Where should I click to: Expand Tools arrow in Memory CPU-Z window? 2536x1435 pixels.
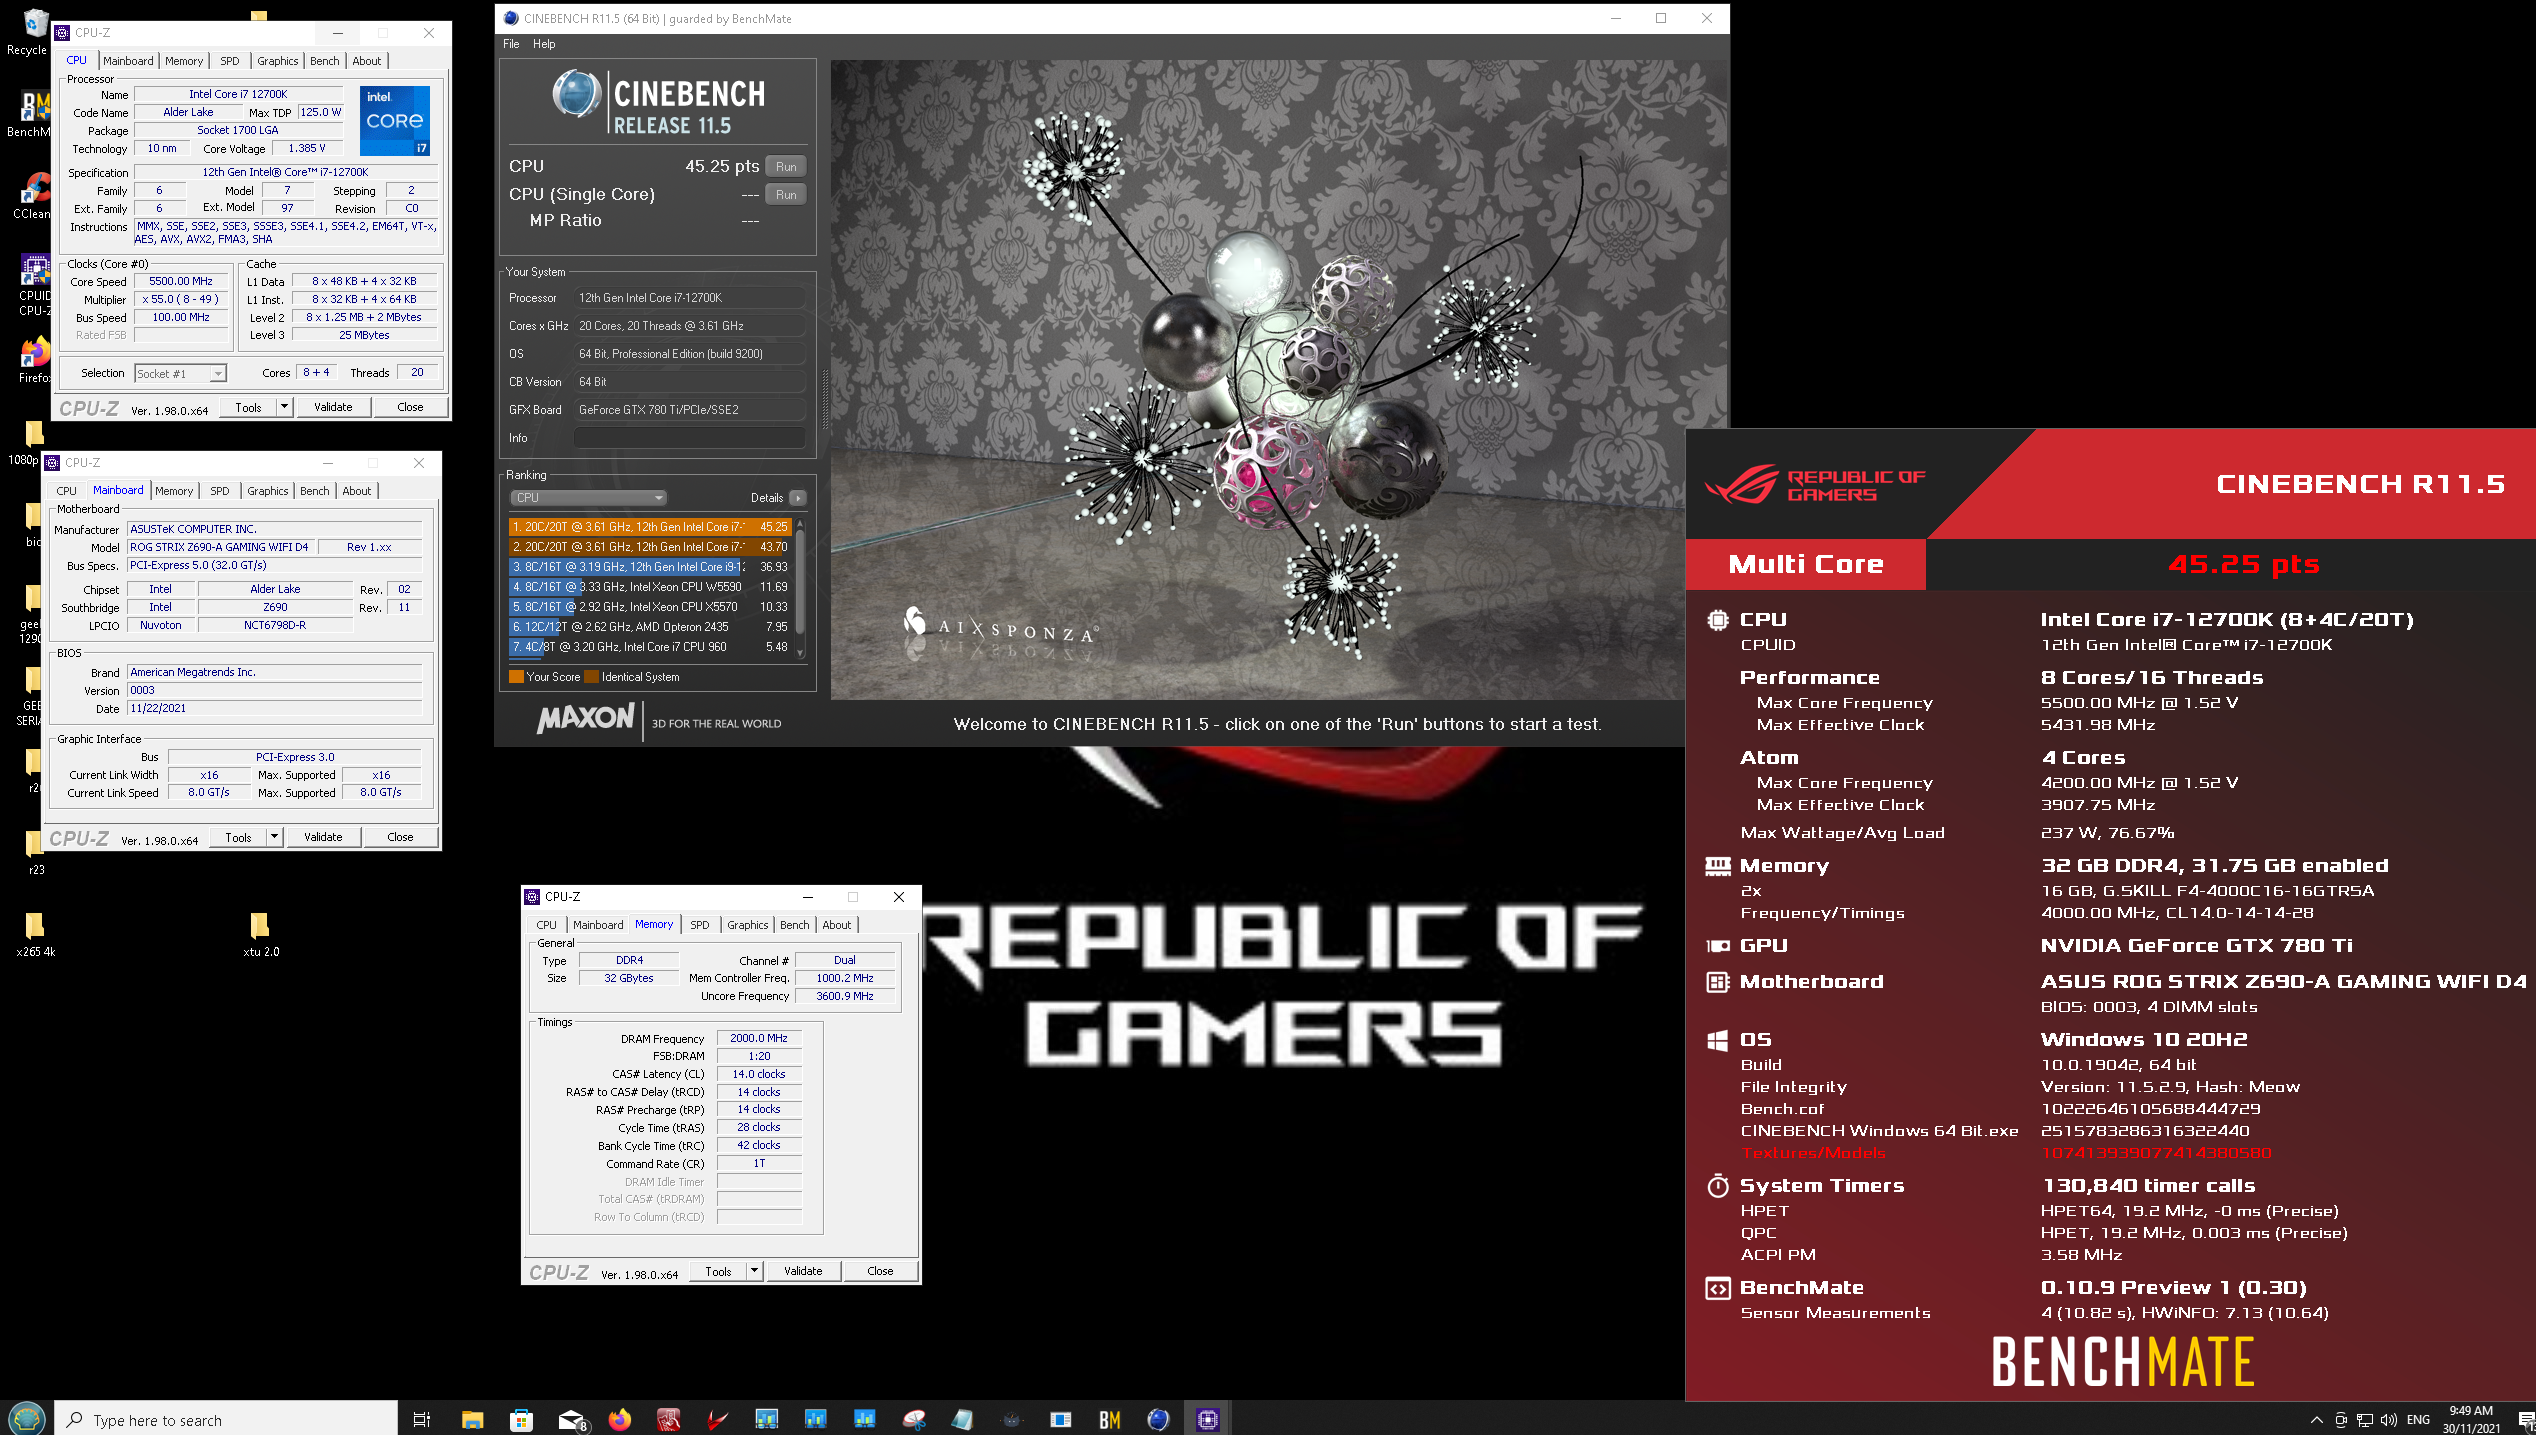click(x=755, y=1271)
